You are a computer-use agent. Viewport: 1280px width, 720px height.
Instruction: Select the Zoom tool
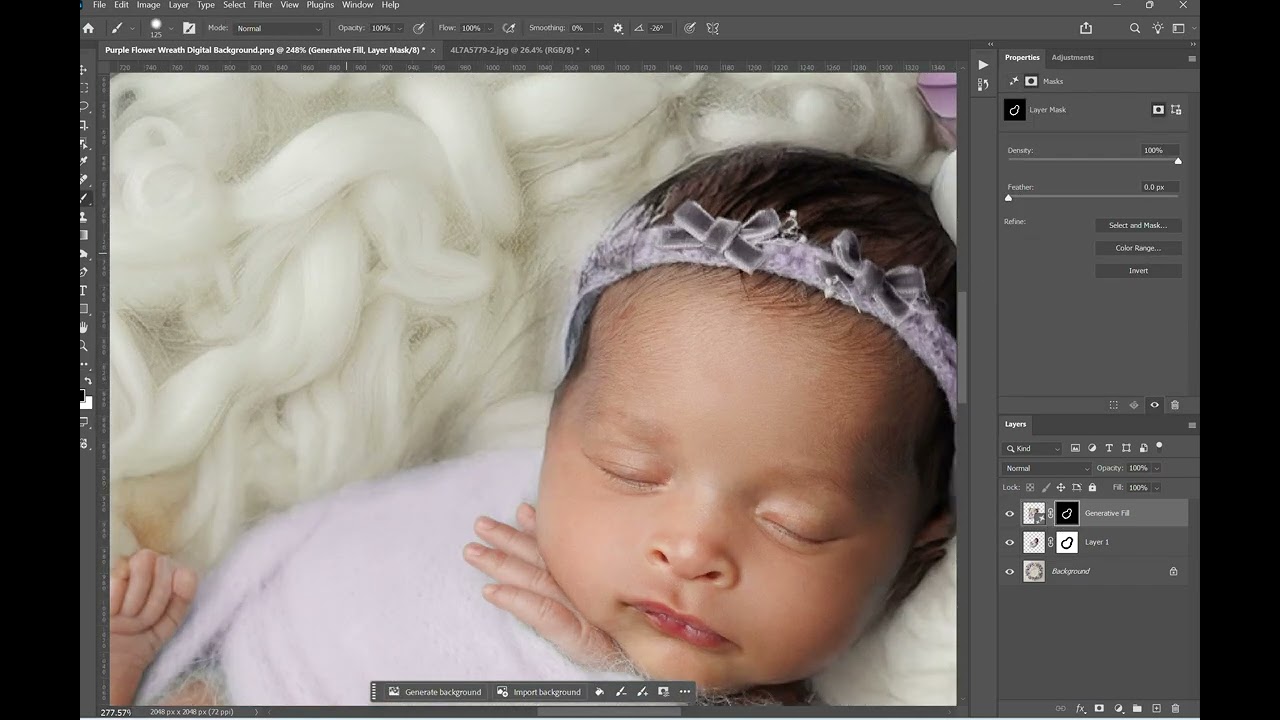(84, 346)
